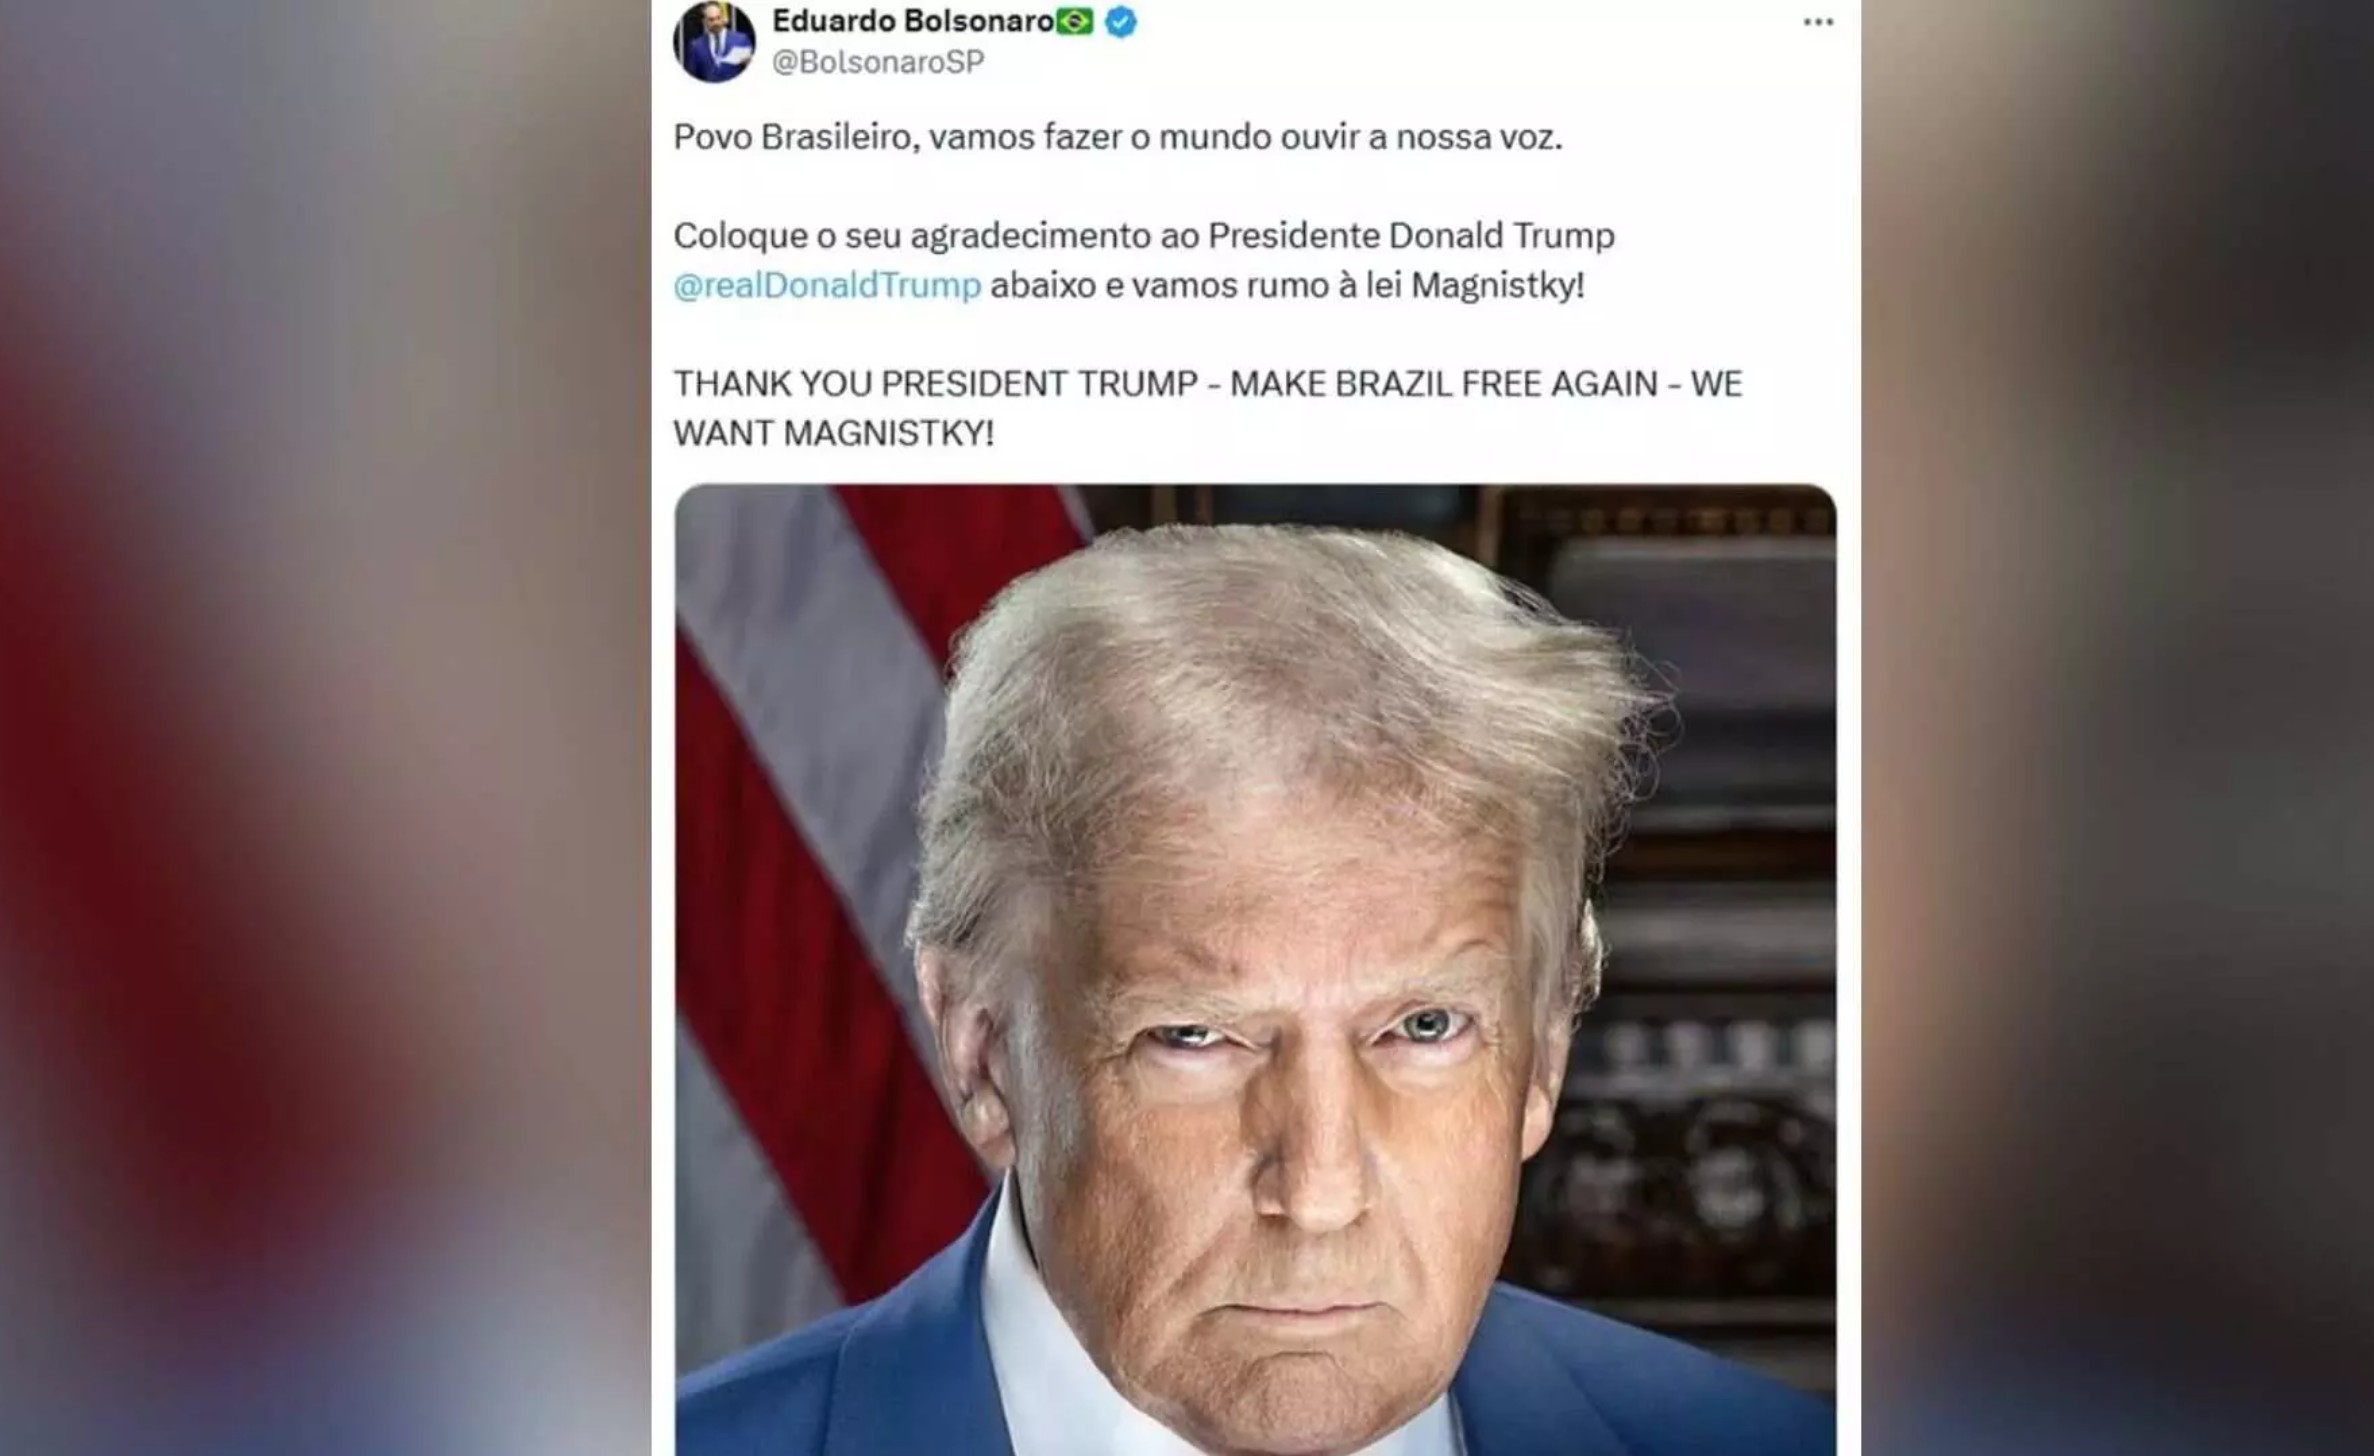Viewport: 2374px width, 1456px height.
Task: Click the Brazil flag emoji beside name
Action: click(x=1075, y=21)
